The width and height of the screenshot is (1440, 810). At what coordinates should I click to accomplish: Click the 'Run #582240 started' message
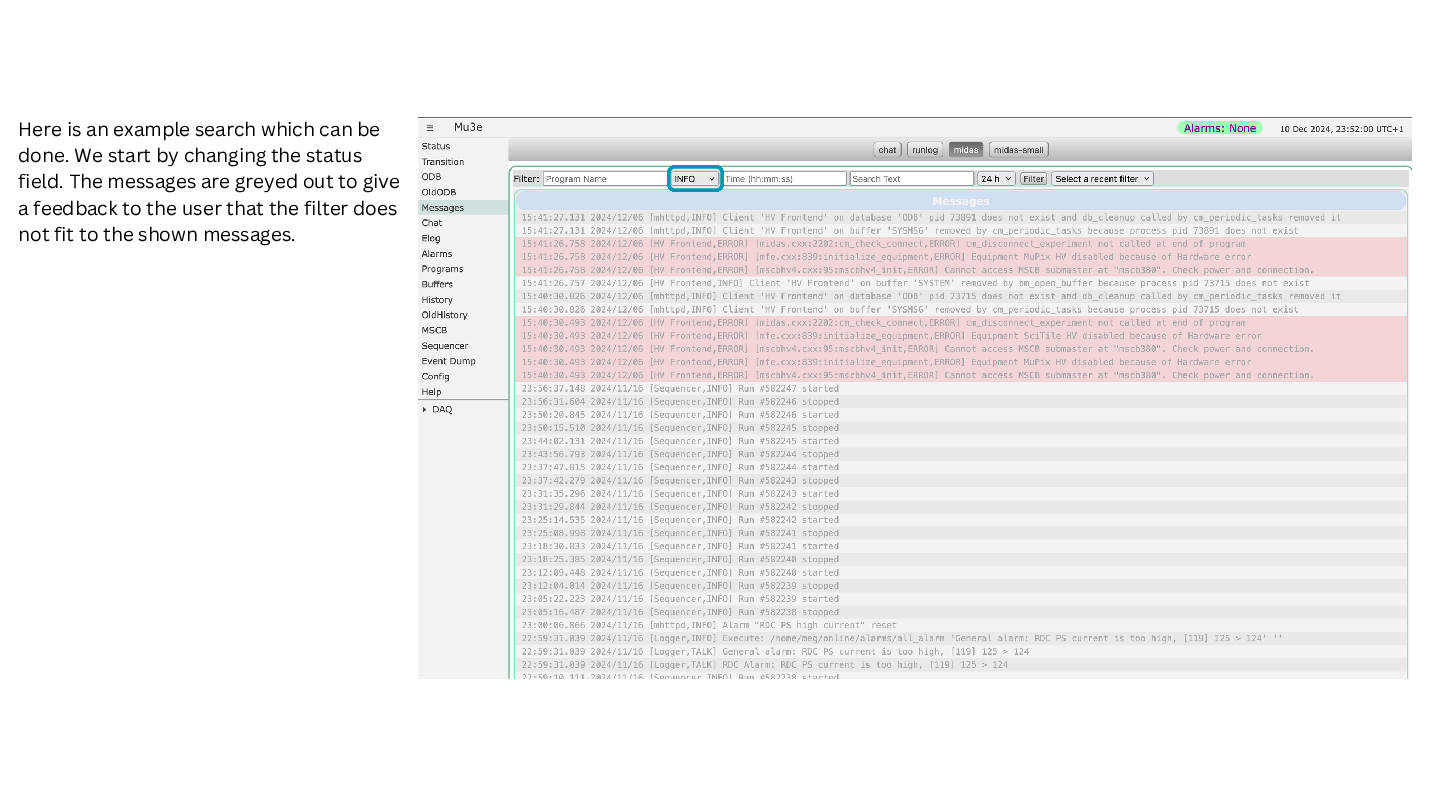(961, 573)
